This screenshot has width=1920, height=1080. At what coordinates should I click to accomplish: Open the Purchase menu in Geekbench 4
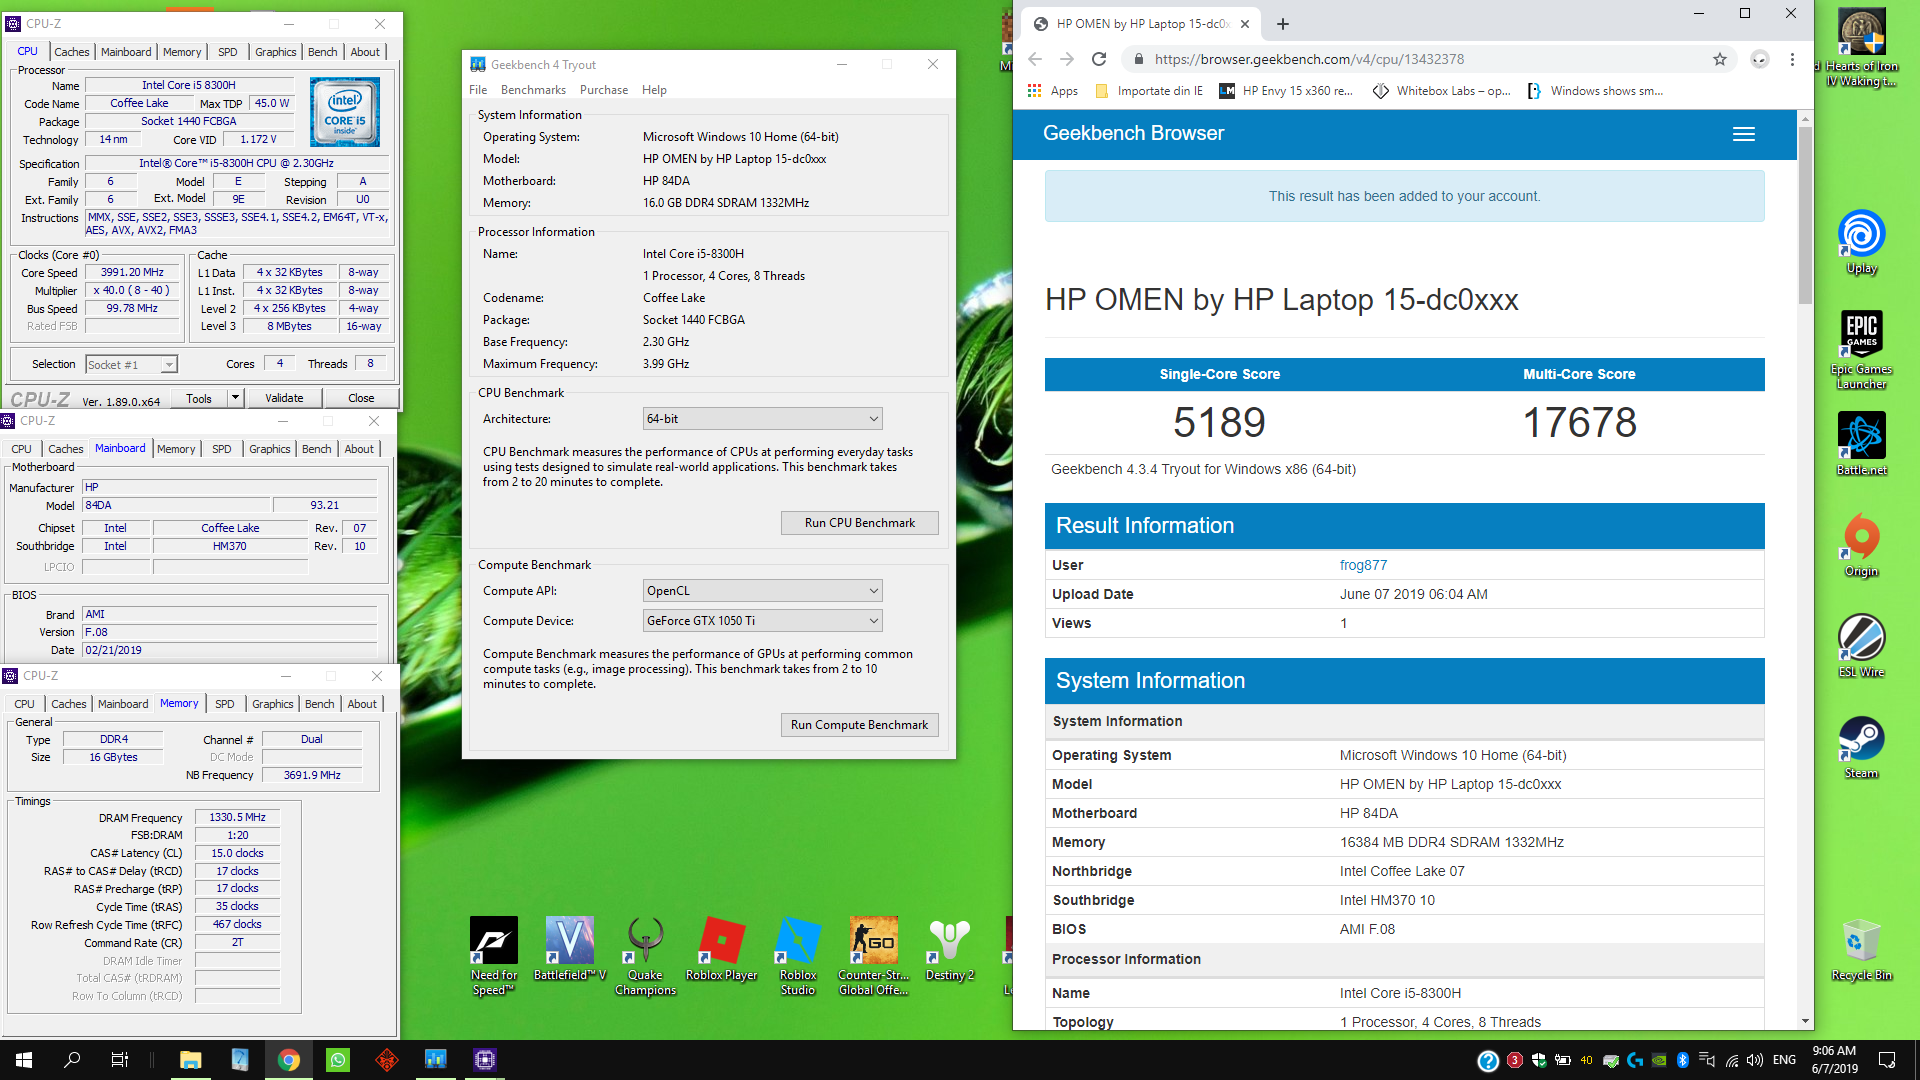pos(604,90)
